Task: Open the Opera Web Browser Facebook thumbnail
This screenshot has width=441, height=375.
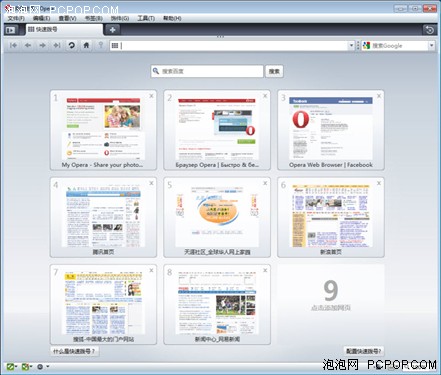Action: tap(331, 130)
